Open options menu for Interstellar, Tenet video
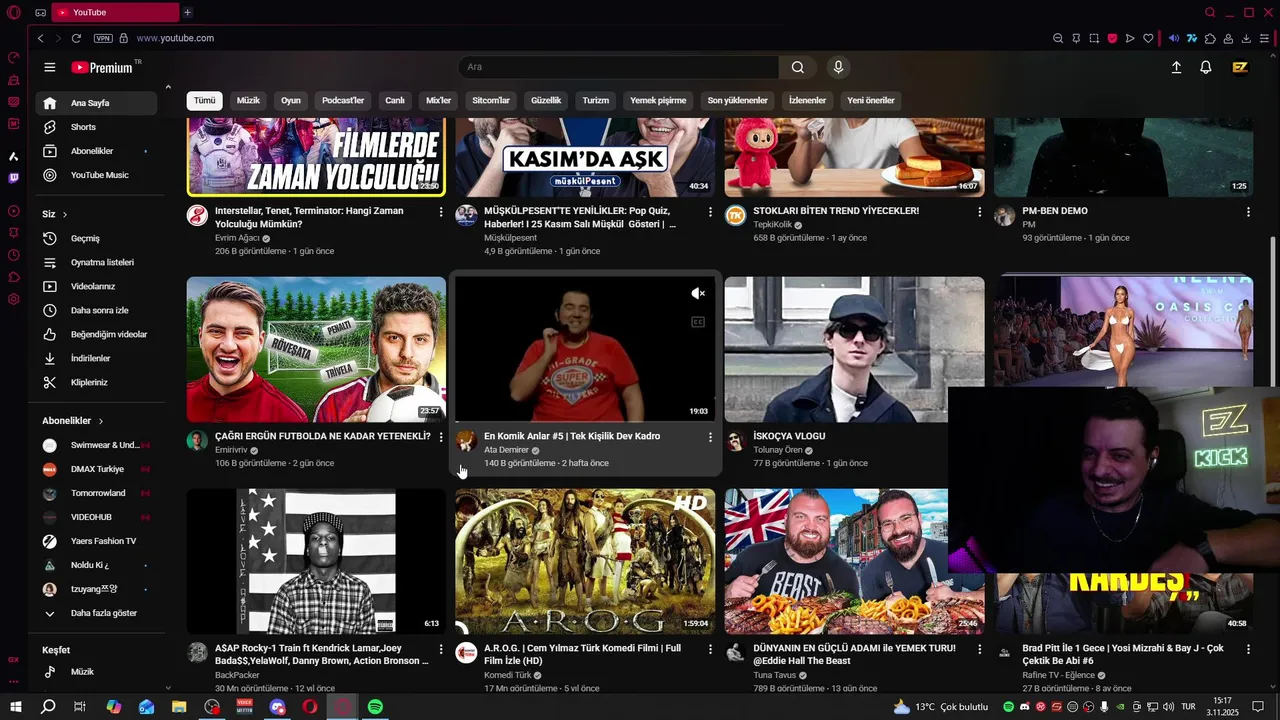The height and width of the screenshot is (720, 1280). point(441,212)
